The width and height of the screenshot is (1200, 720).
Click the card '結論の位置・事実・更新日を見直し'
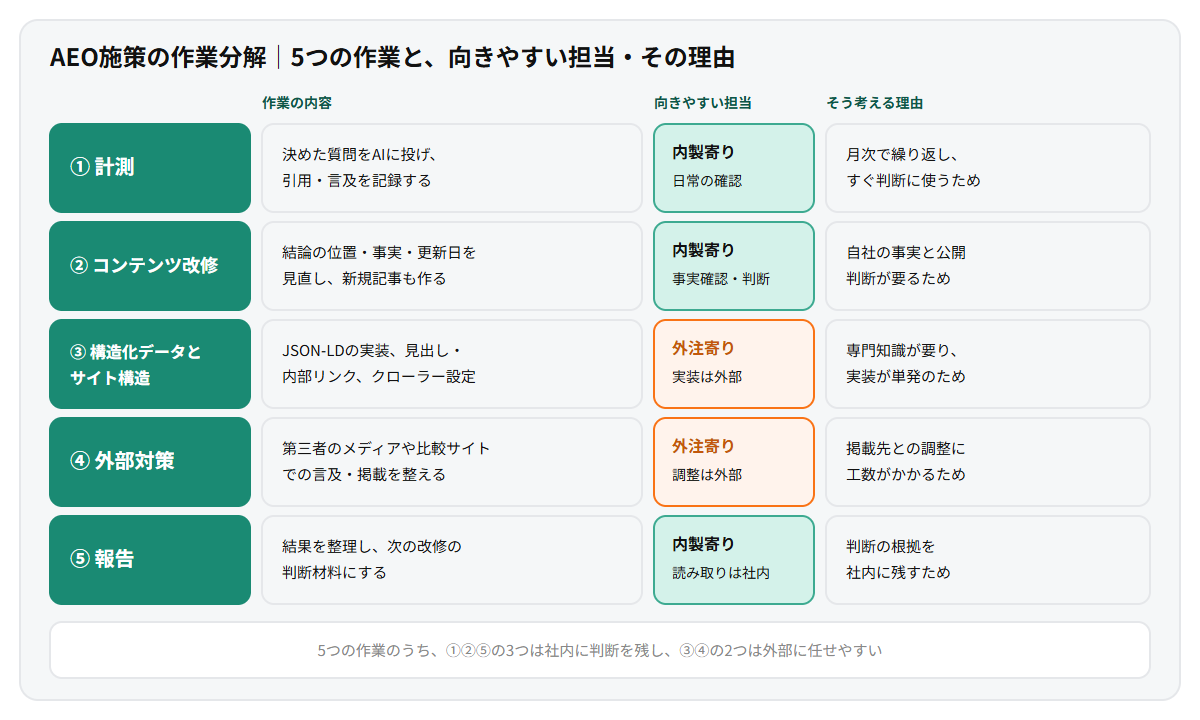(x=452, y=266)
